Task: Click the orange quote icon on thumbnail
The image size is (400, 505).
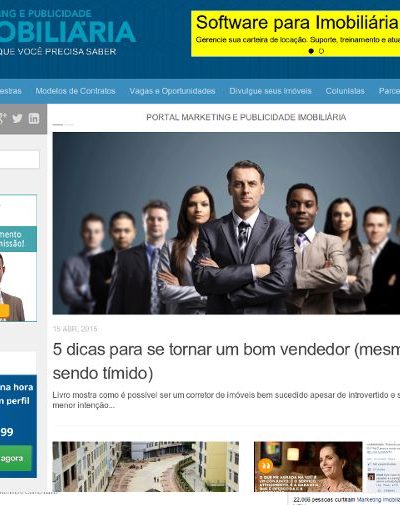Action: [266, 465]
